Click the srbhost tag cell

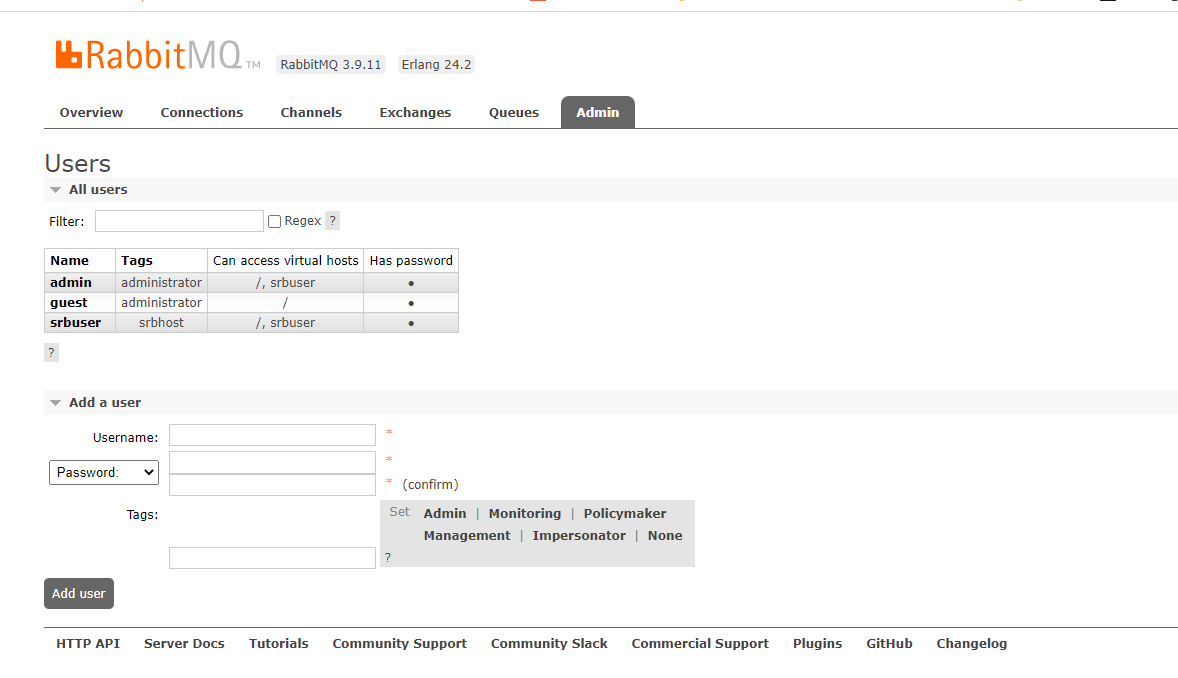click(x=162, y=322)
